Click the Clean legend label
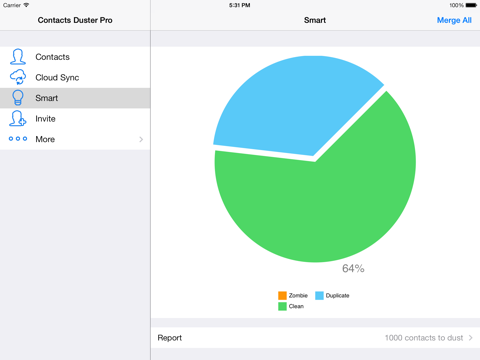This screenshot has height=360, width=480. point(296,306)
